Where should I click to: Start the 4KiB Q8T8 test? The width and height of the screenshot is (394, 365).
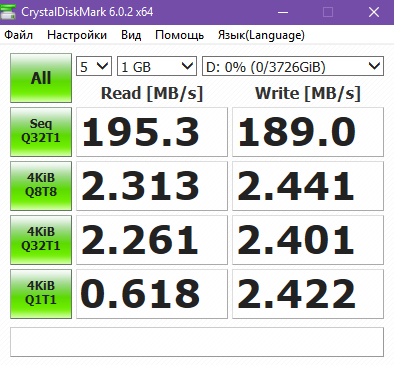tap(41, 186)
